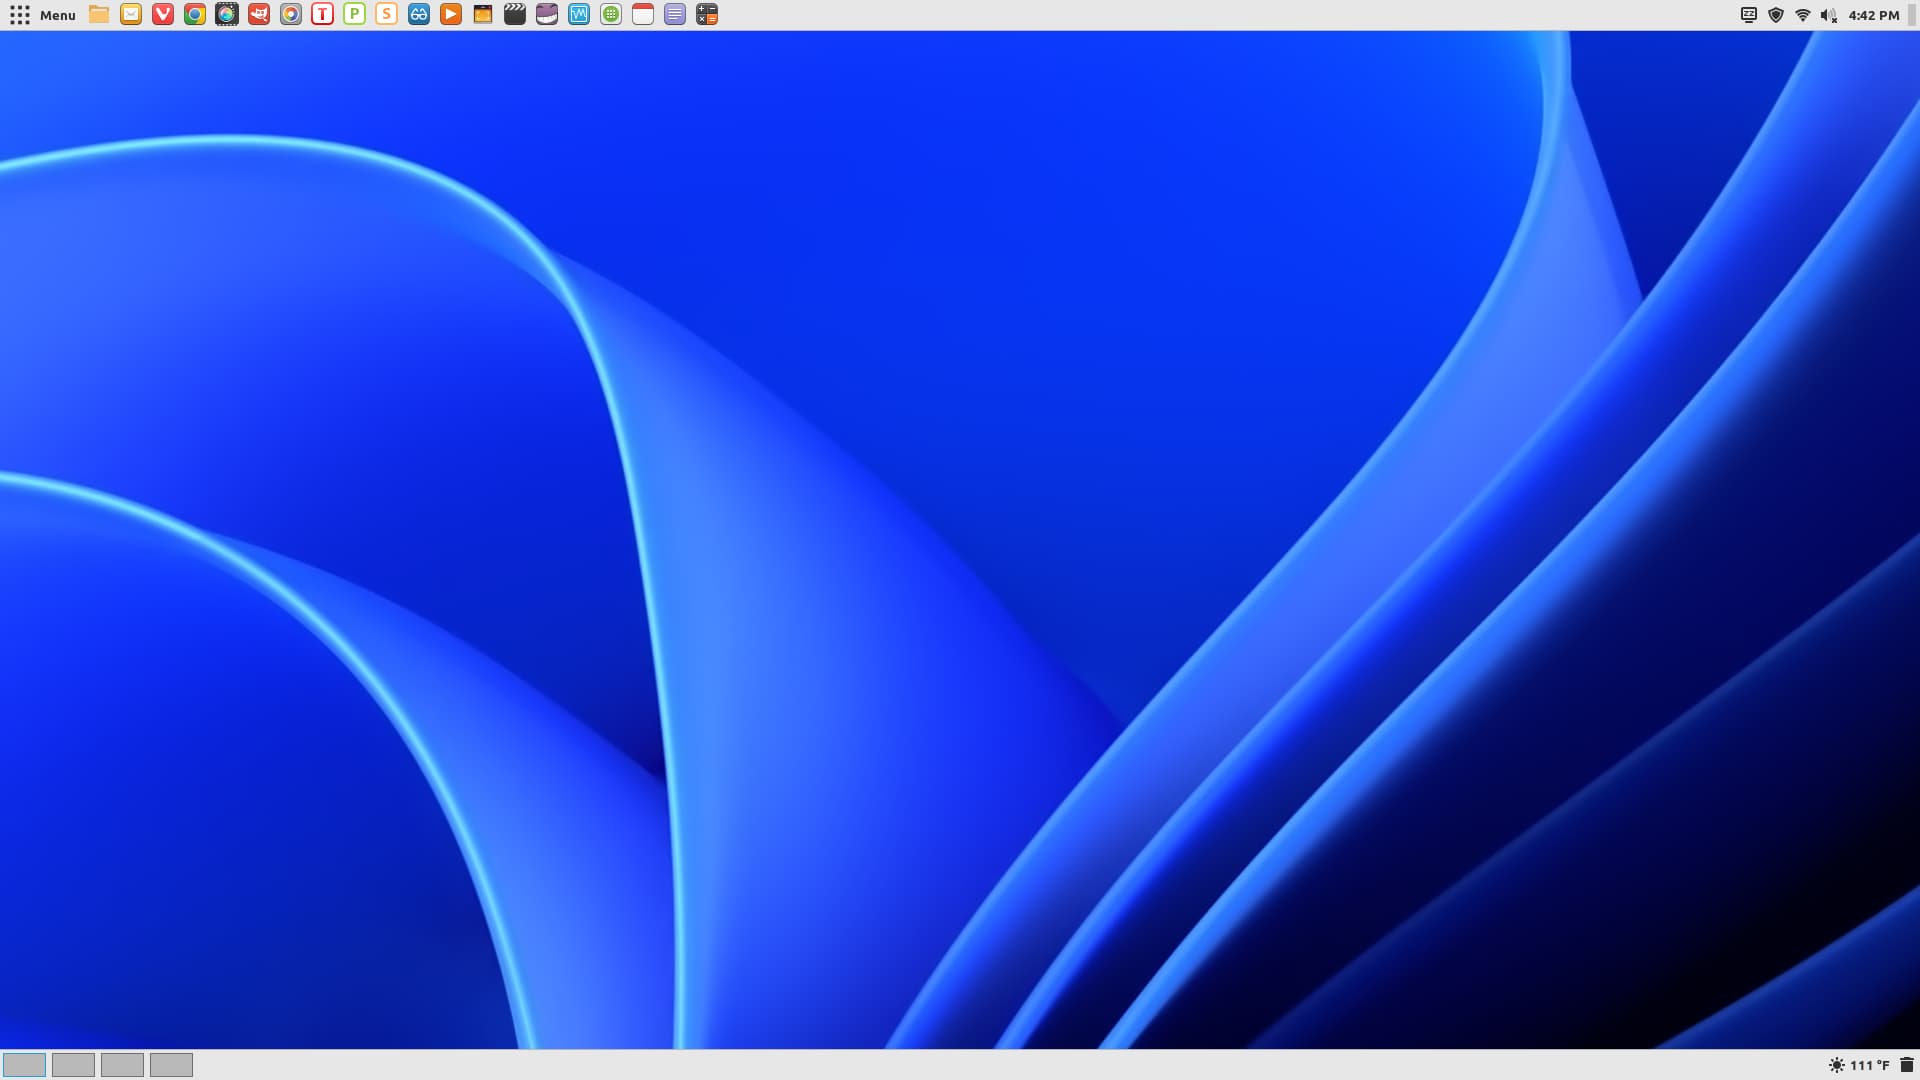
Task: Open the Wi-Fi network menu
Action: point(1803,15)
